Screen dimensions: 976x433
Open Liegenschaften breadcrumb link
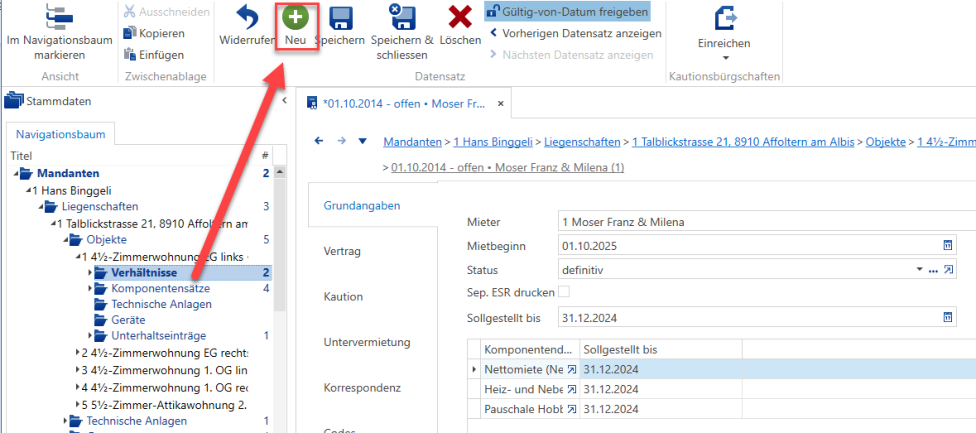(582, 142)
